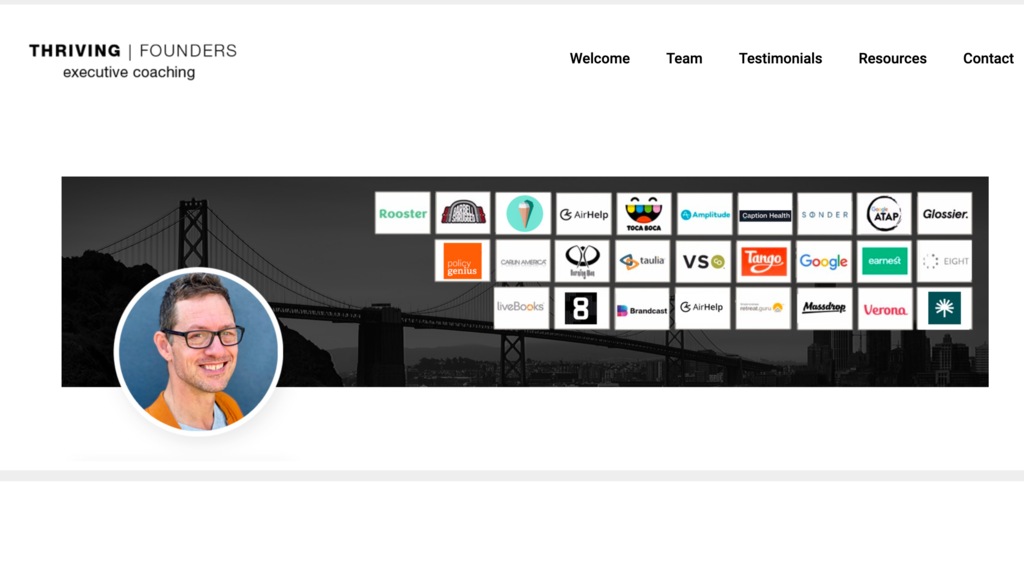Click the Amplitude logo tile
This screenshot has height=583, width=1024.
[x=705, y=214]
